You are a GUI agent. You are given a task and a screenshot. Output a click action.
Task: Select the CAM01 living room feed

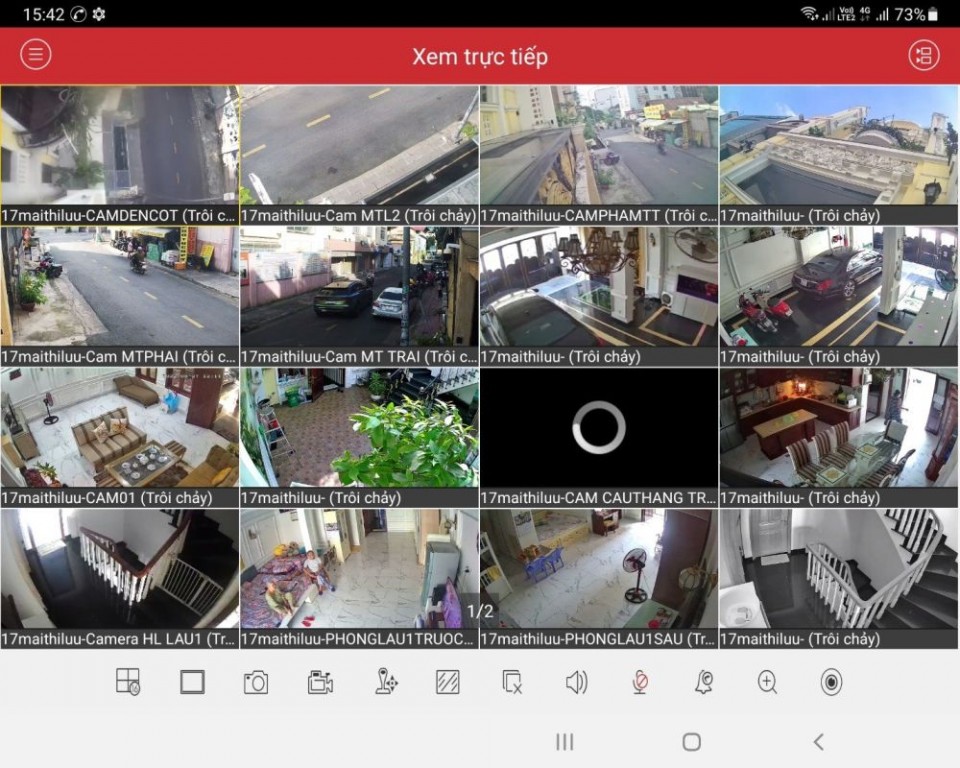tap(119, 437)
